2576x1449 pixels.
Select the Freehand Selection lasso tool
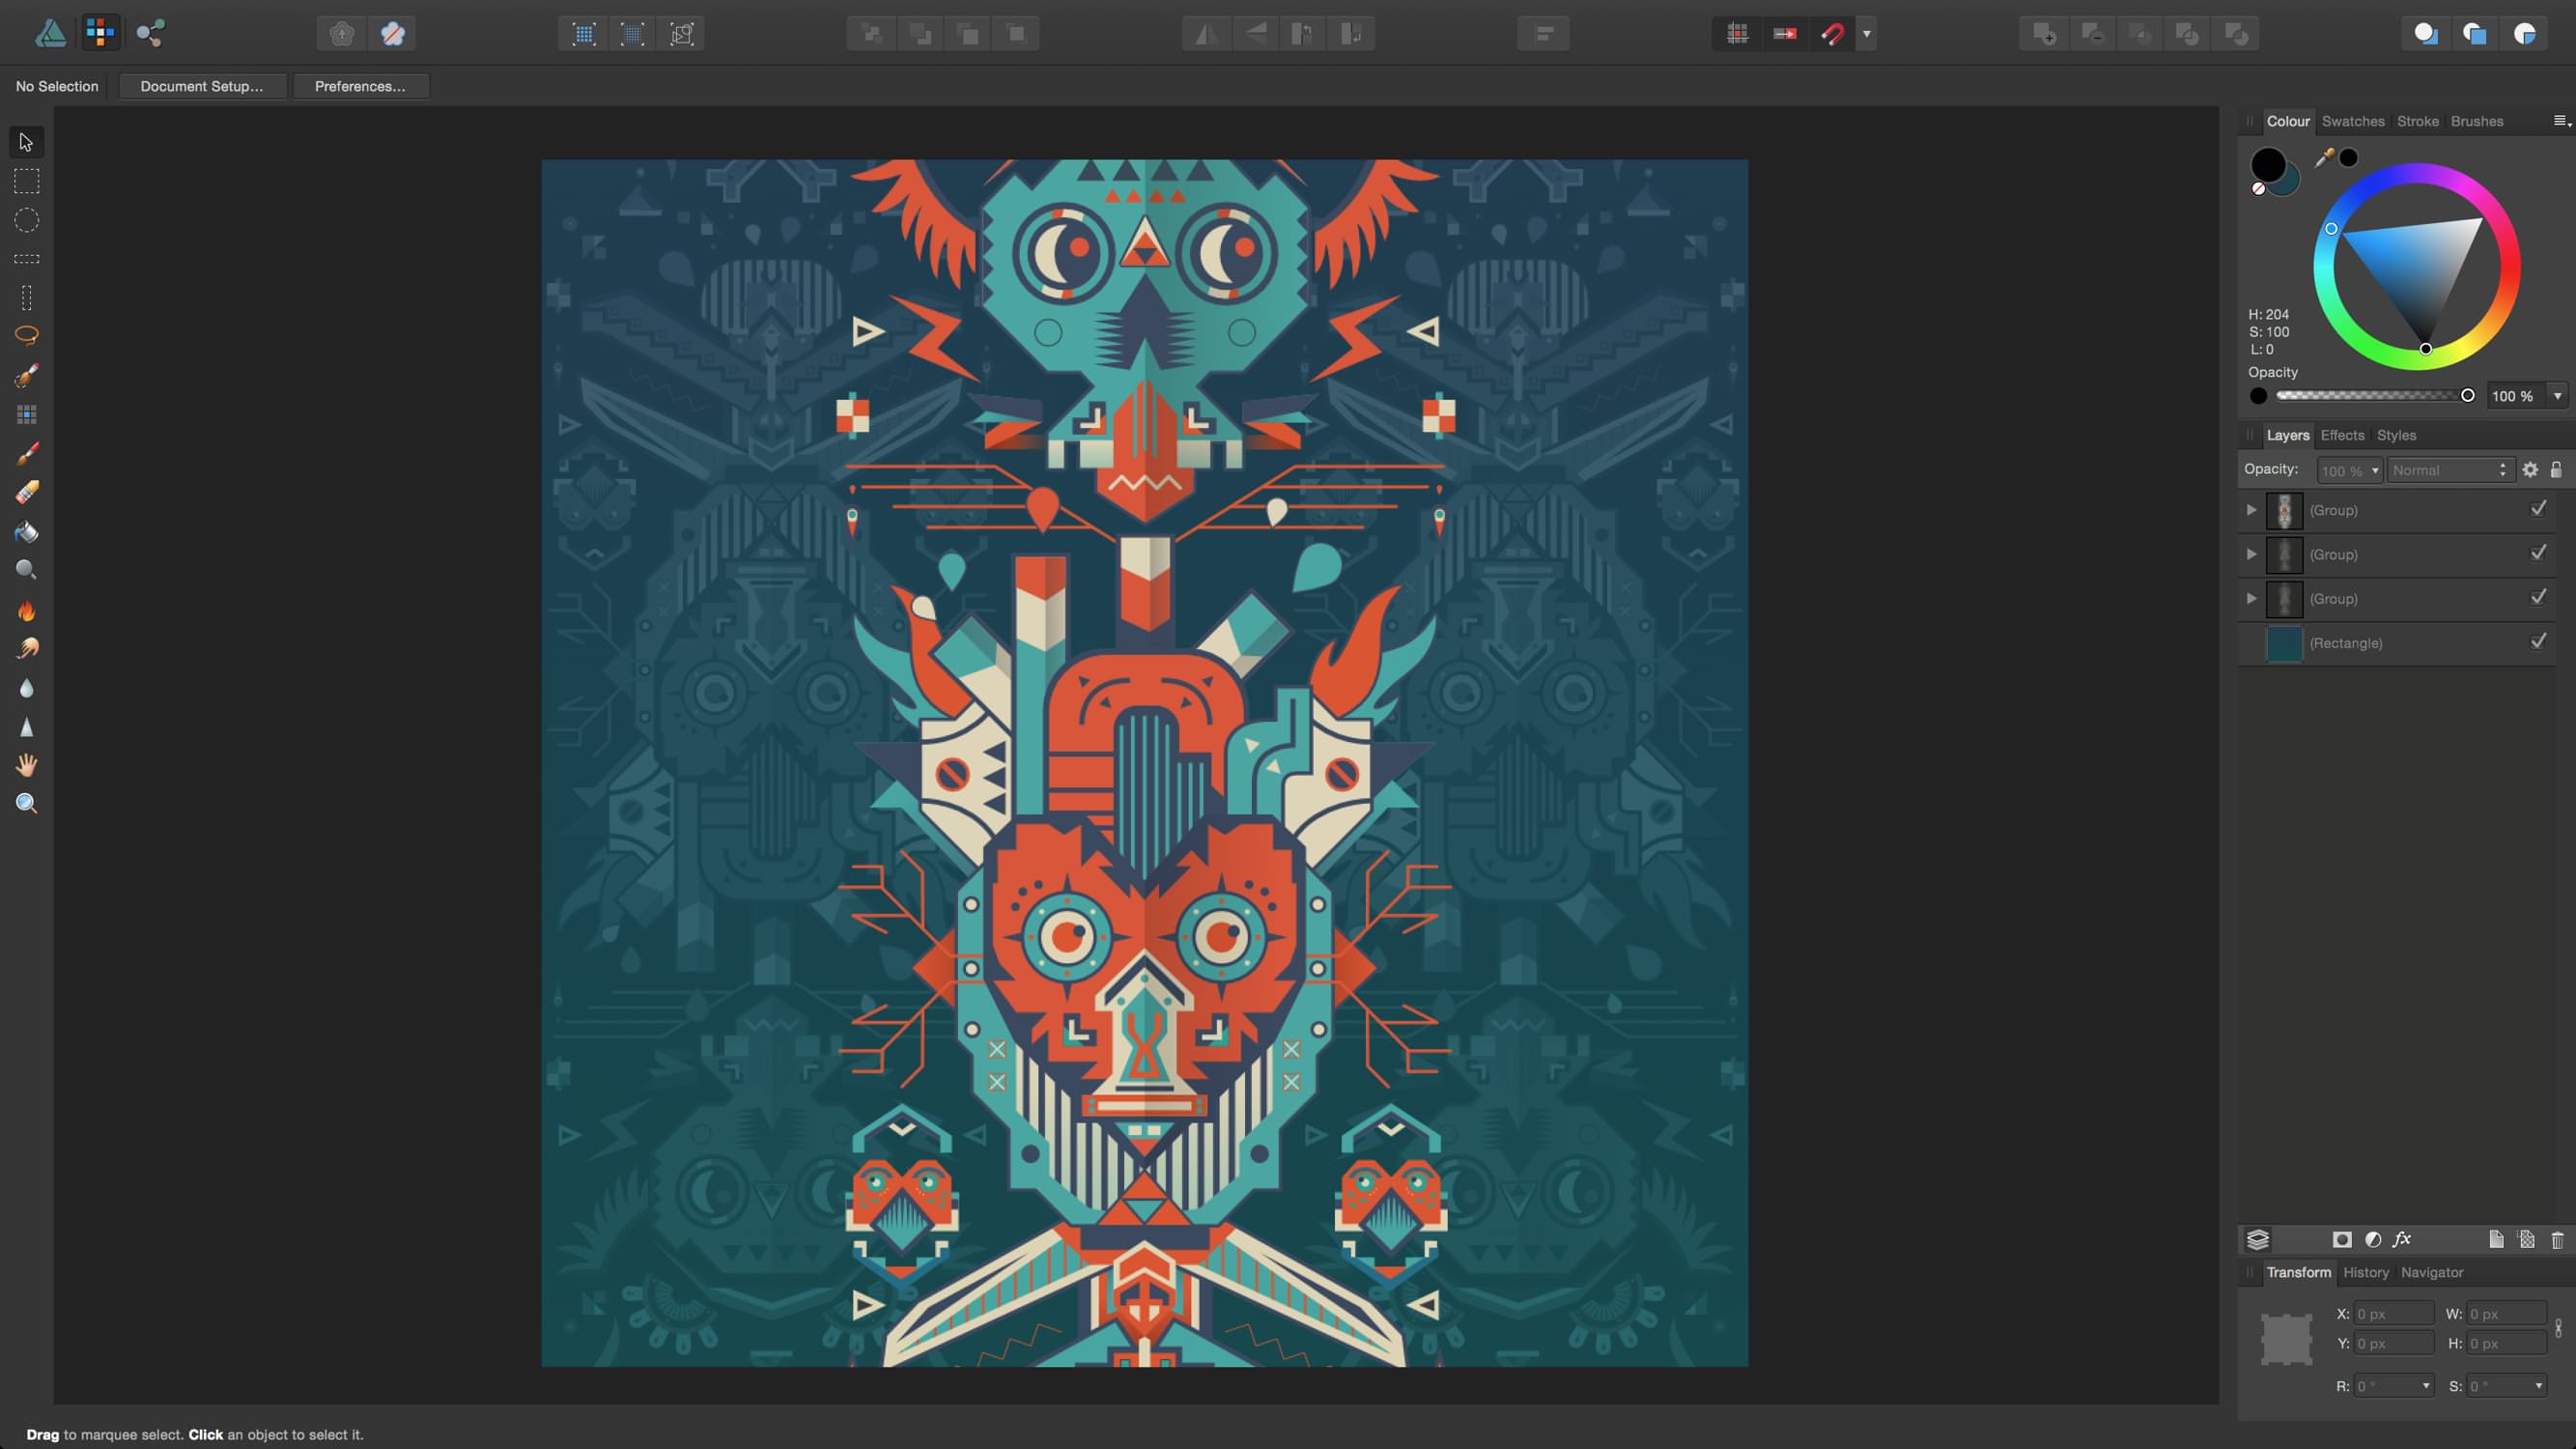[26, 335]
